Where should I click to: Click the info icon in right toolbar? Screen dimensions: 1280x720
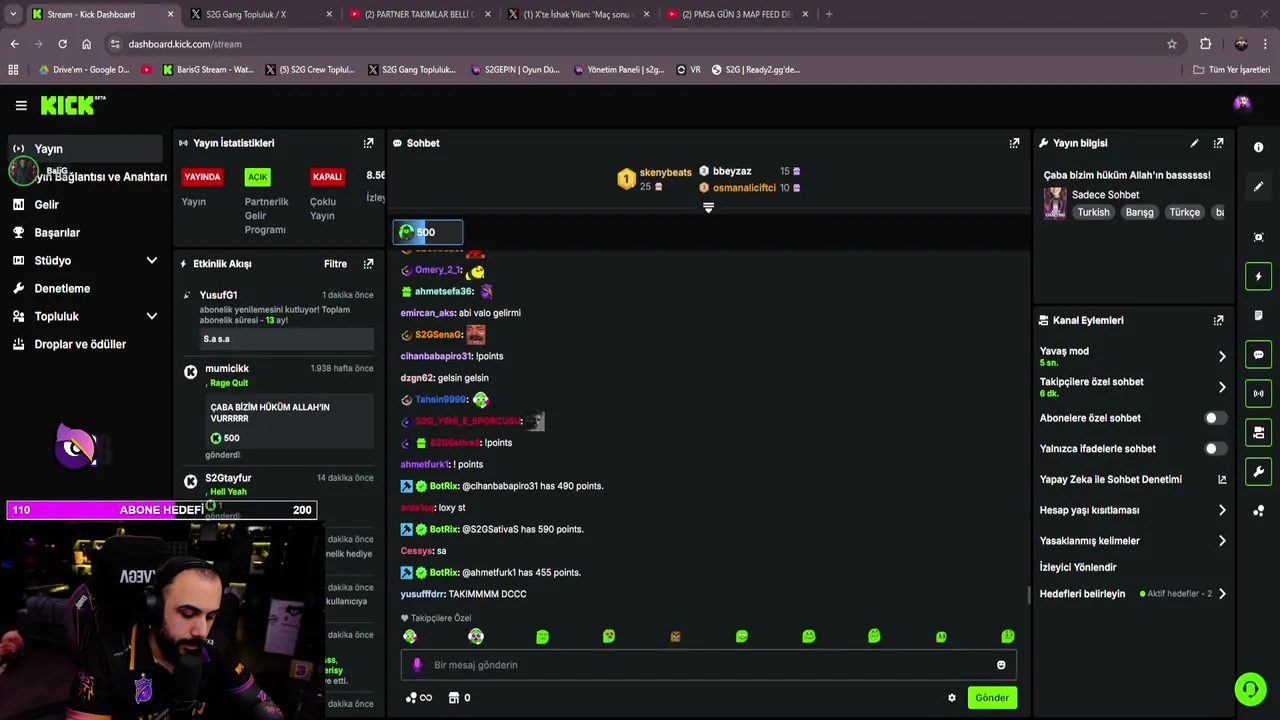point(1258,147)
